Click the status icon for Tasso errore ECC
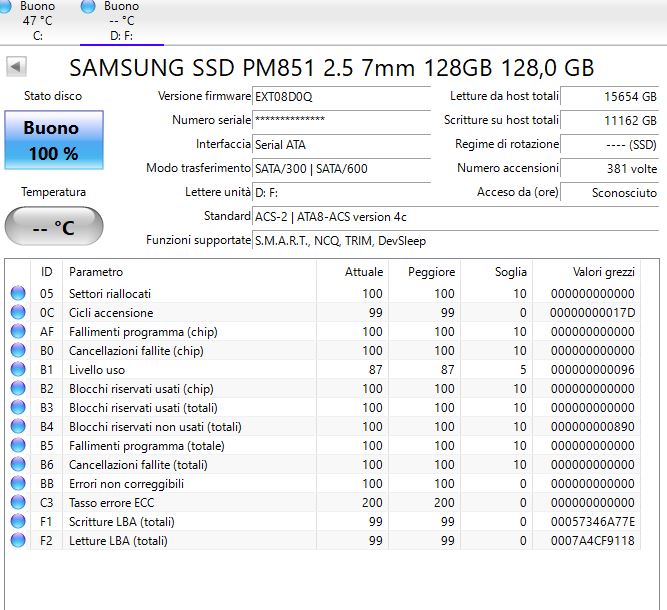The height and width of the screenshot is (610, 667). [18, 502]
